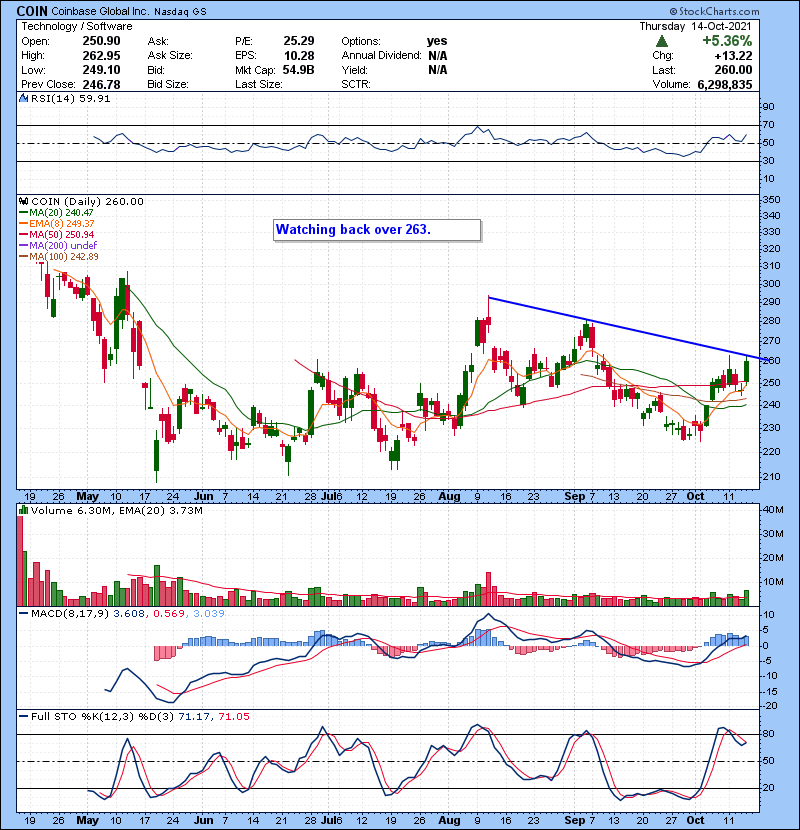Click the +5.36% percent change value

pyautogui.click(x=727, y=41)
